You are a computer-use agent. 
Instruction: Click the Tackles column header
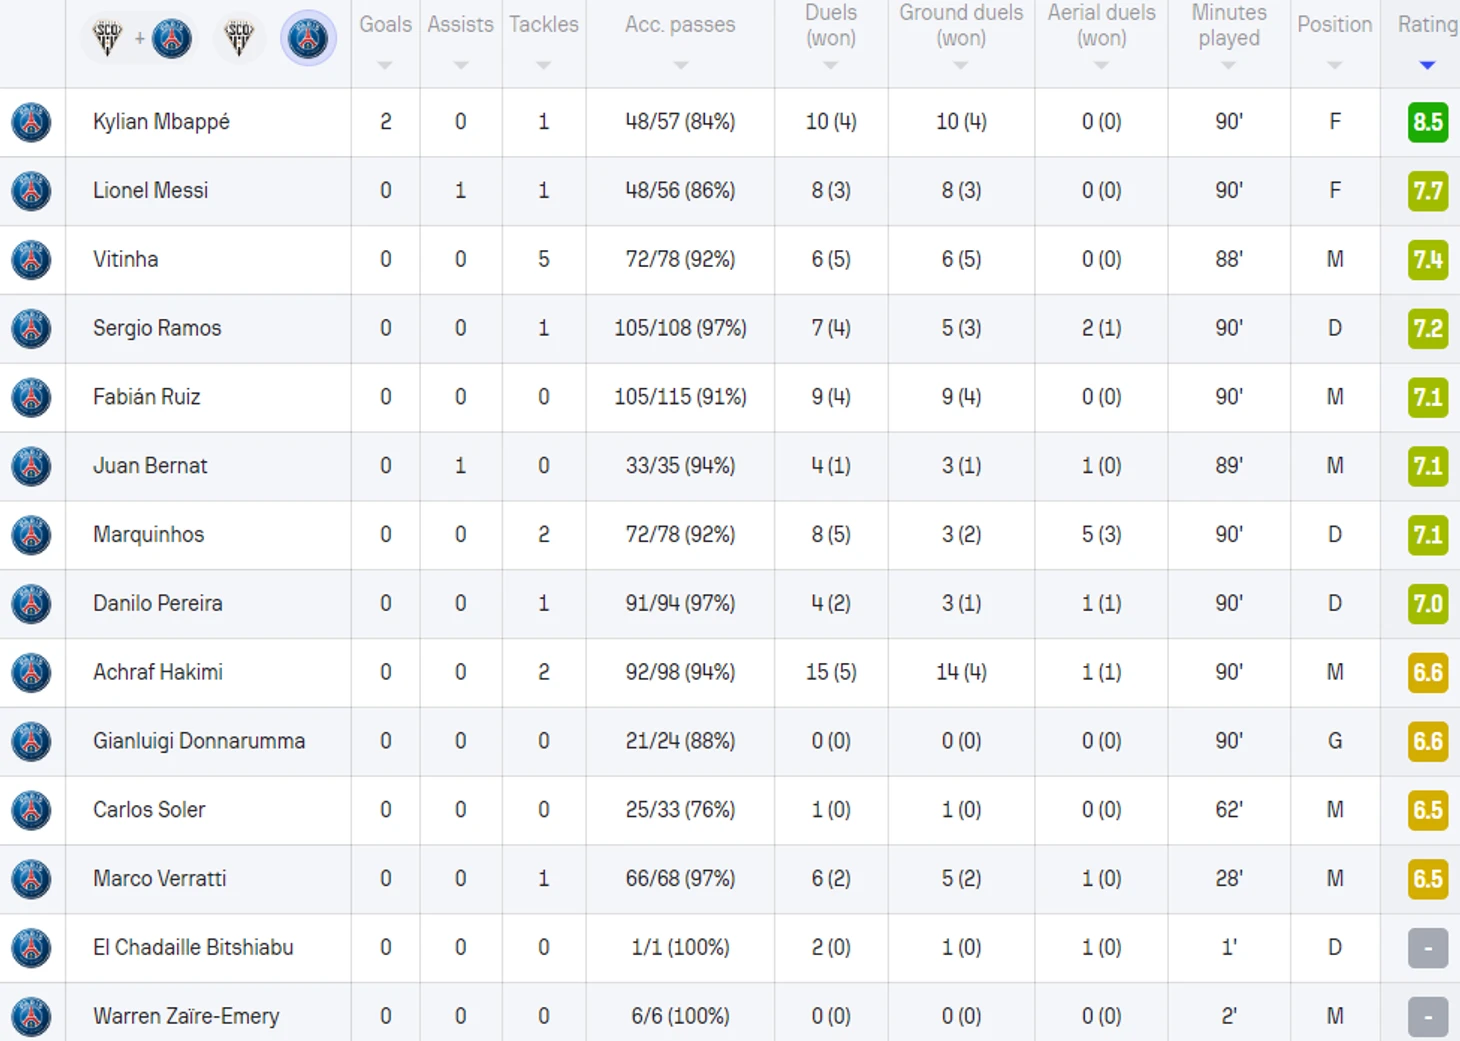[543, 24]
